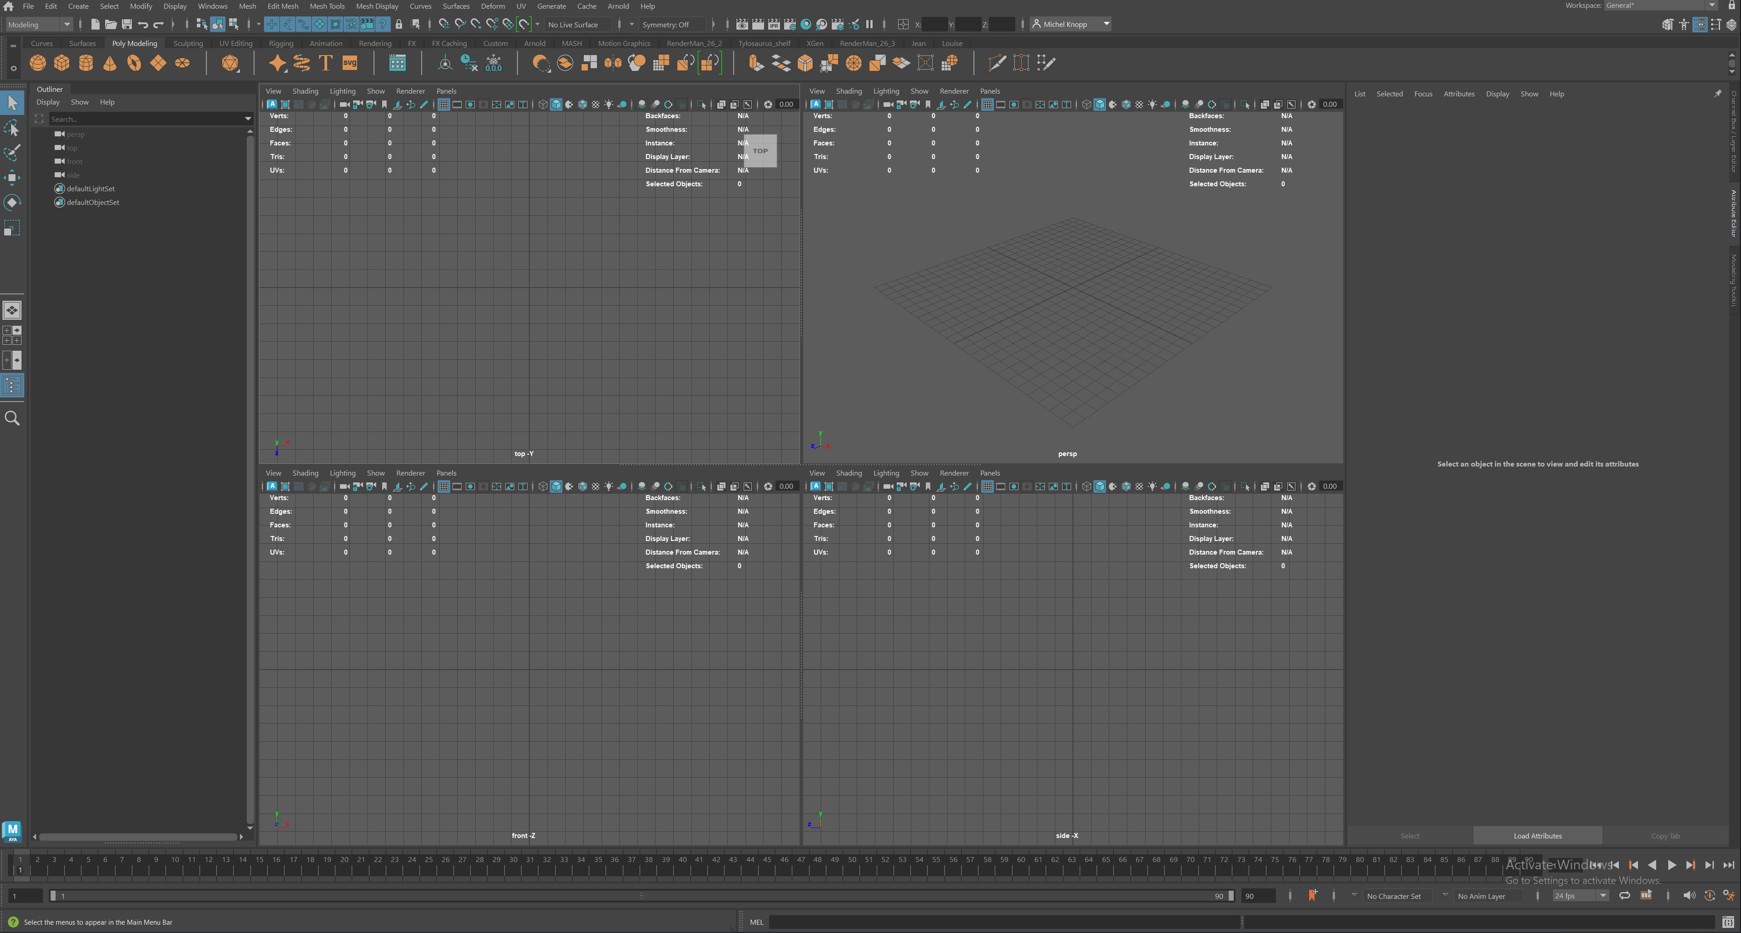Click the magnifier search icon in left sidebar
Screen dimensions: 1741x933
click(12, 418)
